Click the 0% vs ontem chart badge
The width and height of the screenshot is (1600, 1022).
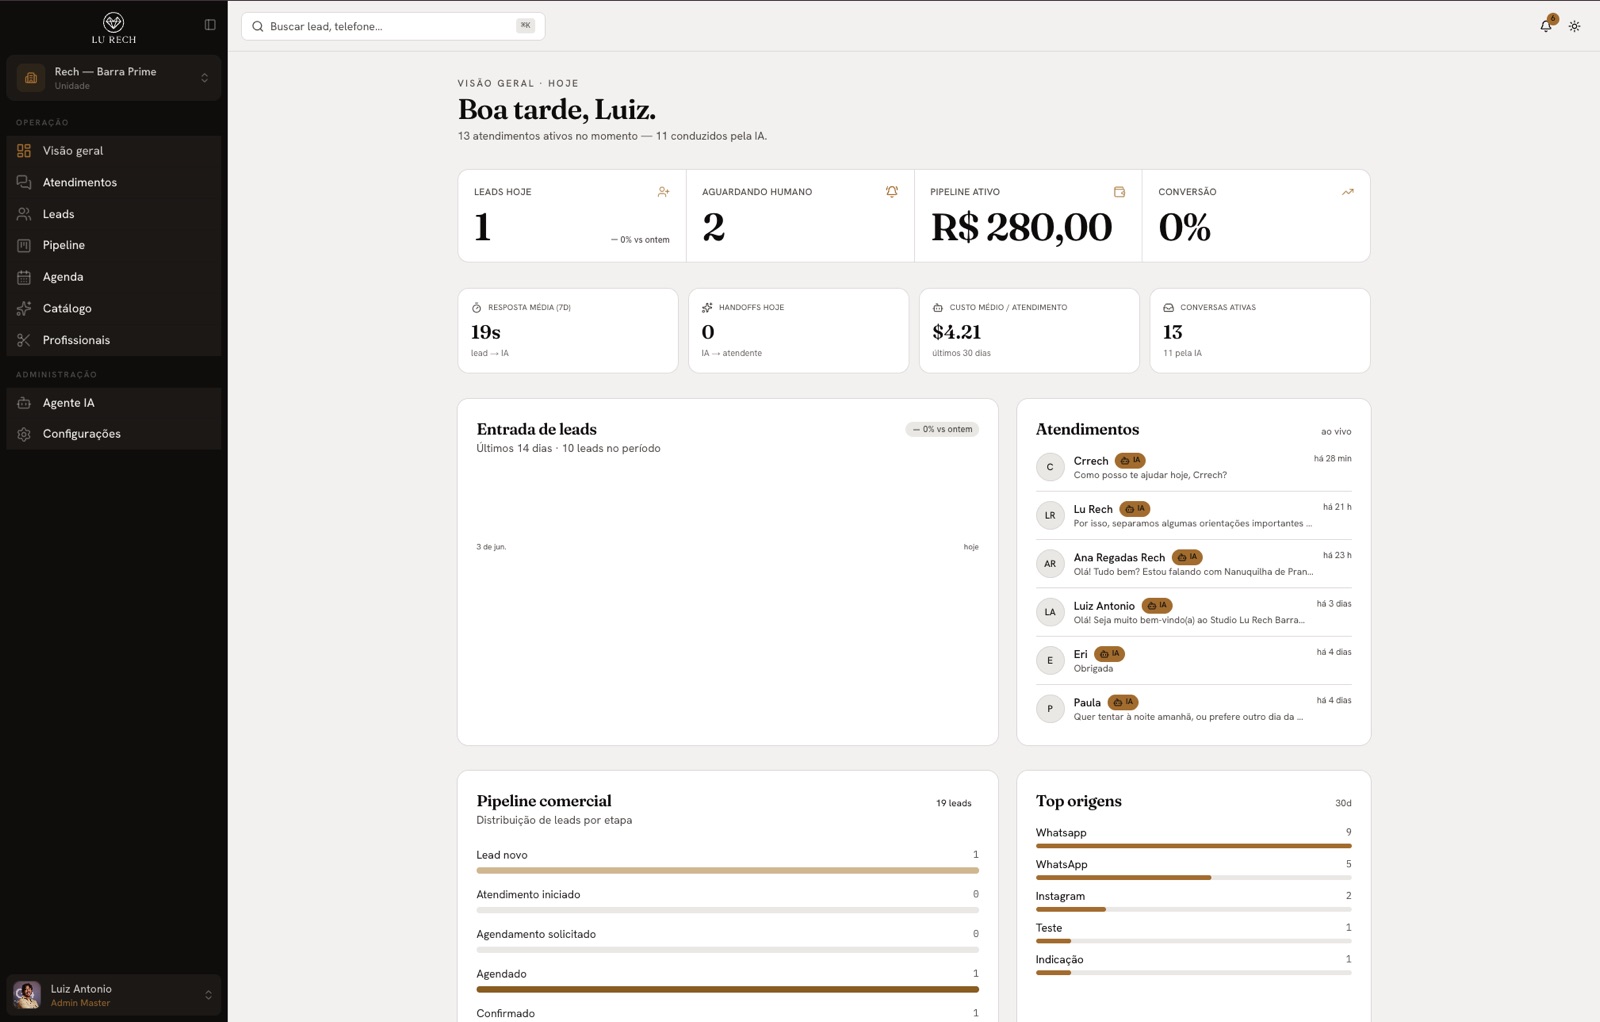(942, 429)
